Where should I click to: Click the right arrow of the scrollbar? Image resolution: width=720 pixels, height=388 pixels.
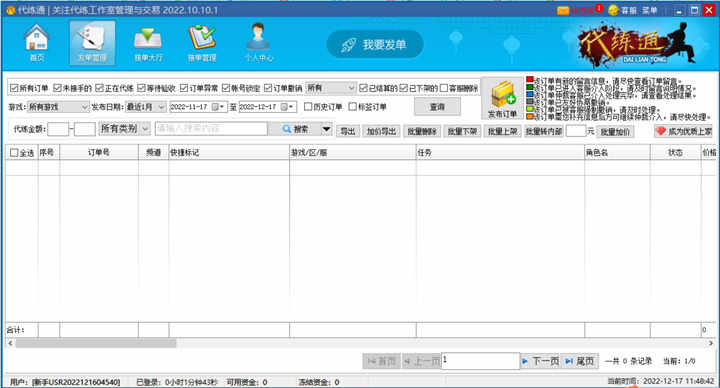tap(711, 343)
